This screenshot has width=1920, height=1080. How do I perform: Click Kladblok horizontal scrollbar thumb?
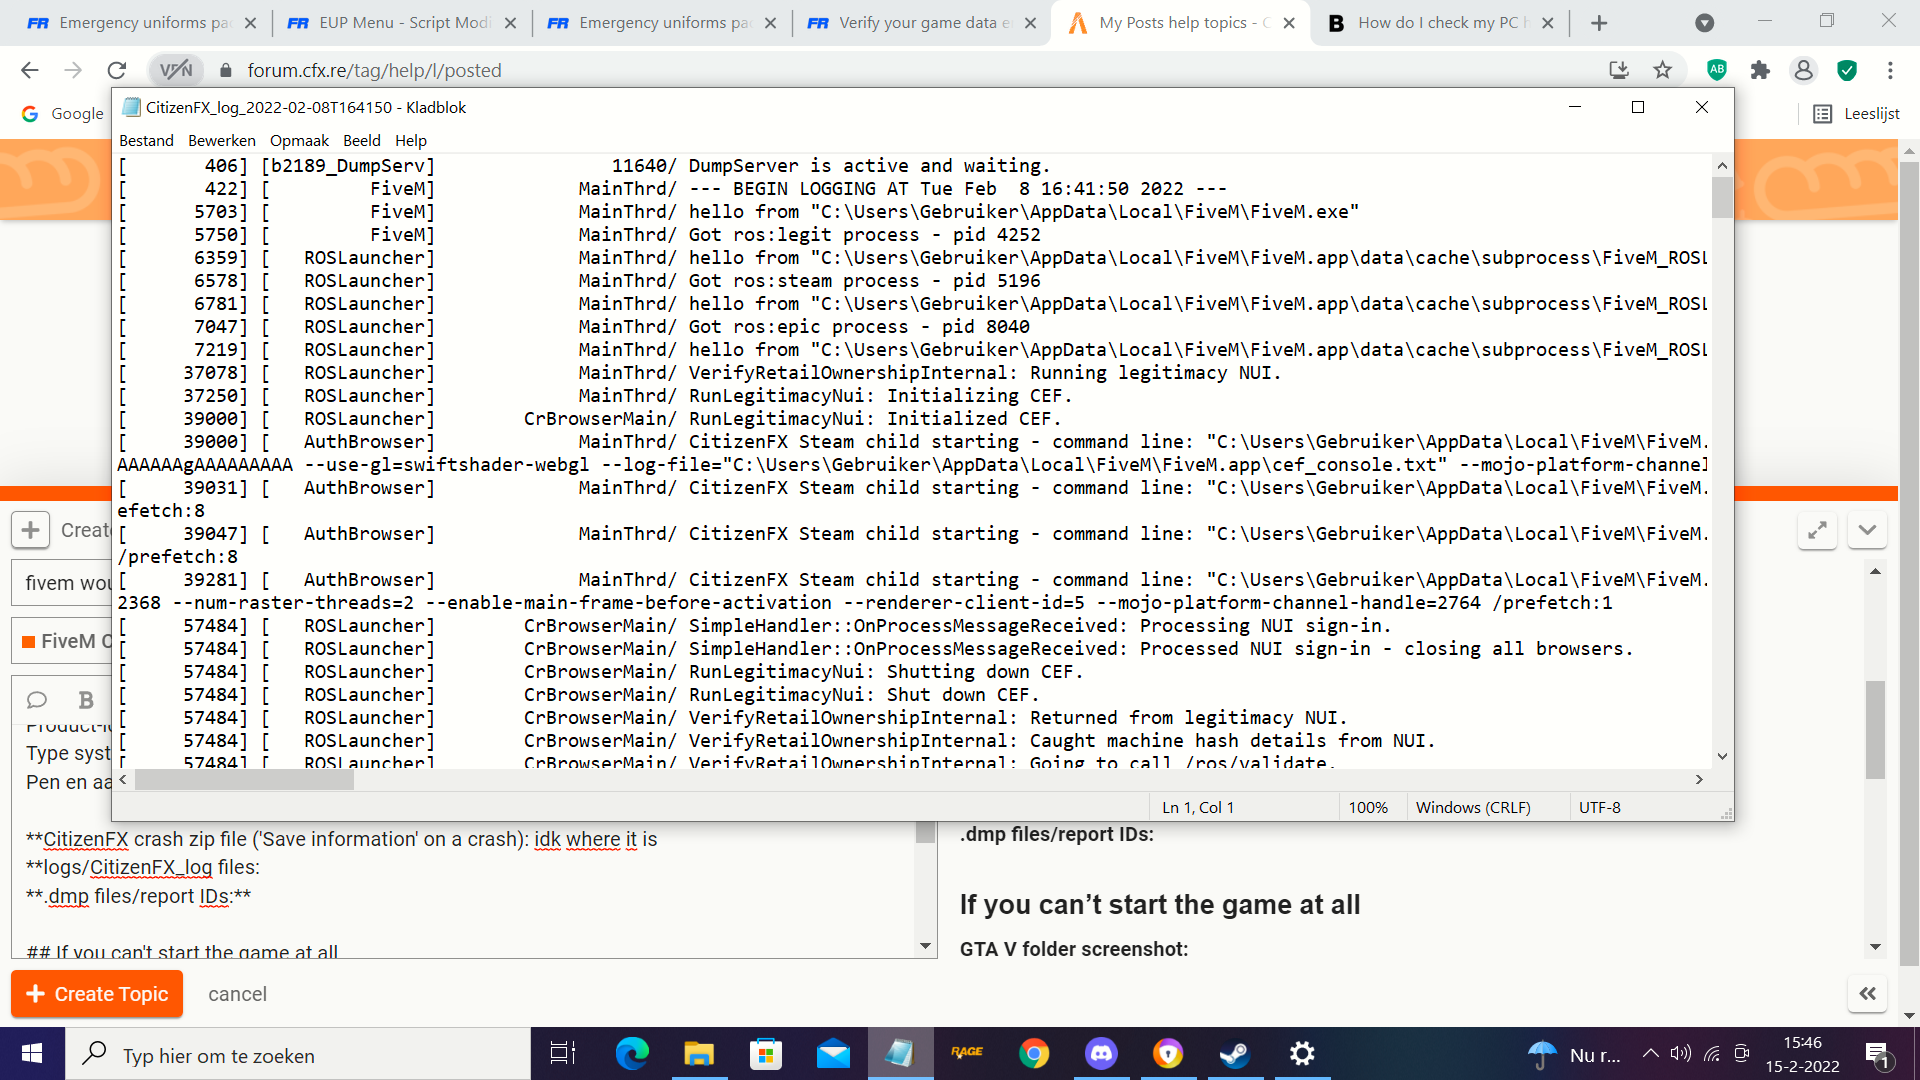click(x=245, y=780)
